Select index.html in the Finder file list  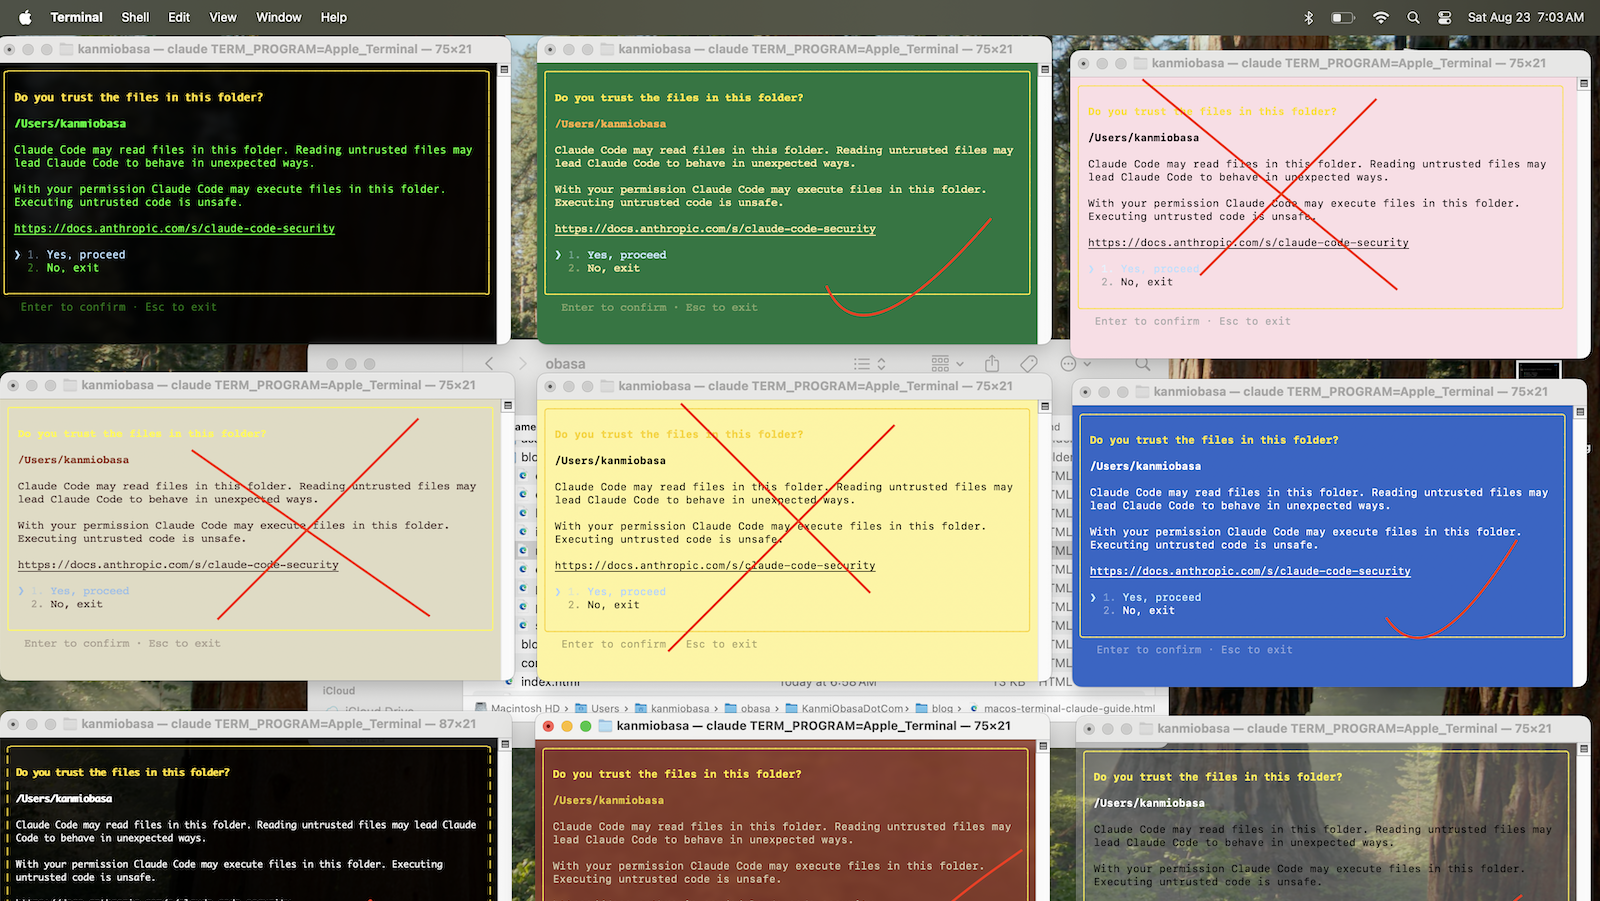[x=546, y=681]
